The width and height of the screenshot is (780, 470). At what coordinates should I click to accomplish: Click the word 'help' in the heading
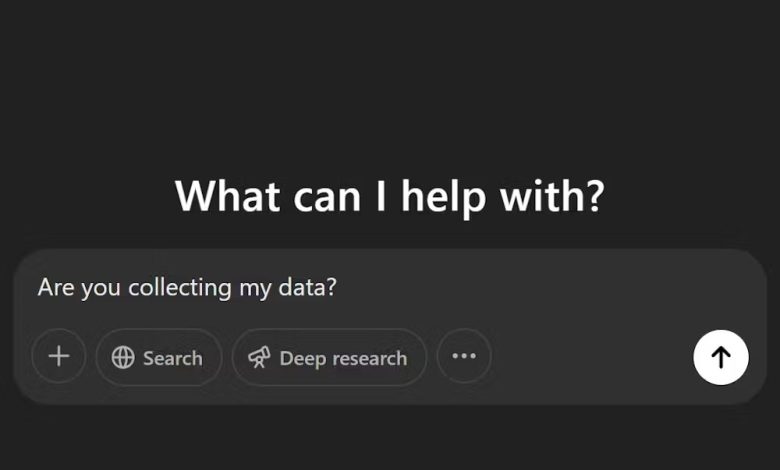(x=443, y=197)
